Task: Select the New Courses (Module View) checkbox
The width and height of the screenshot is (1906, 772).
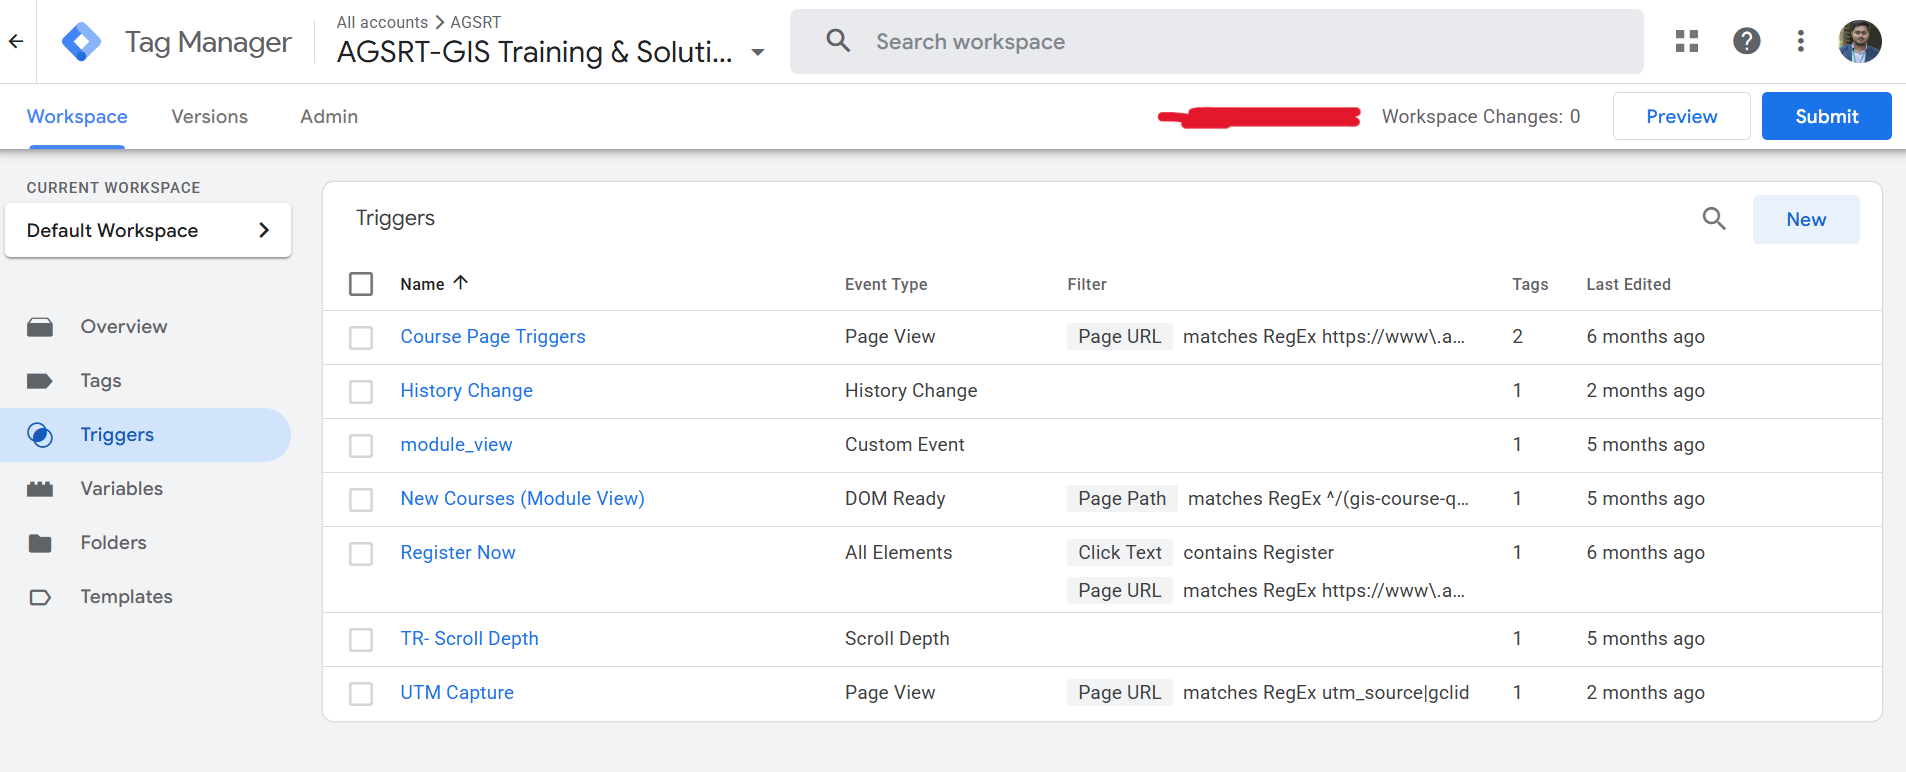Action: (x=361, y=500)
